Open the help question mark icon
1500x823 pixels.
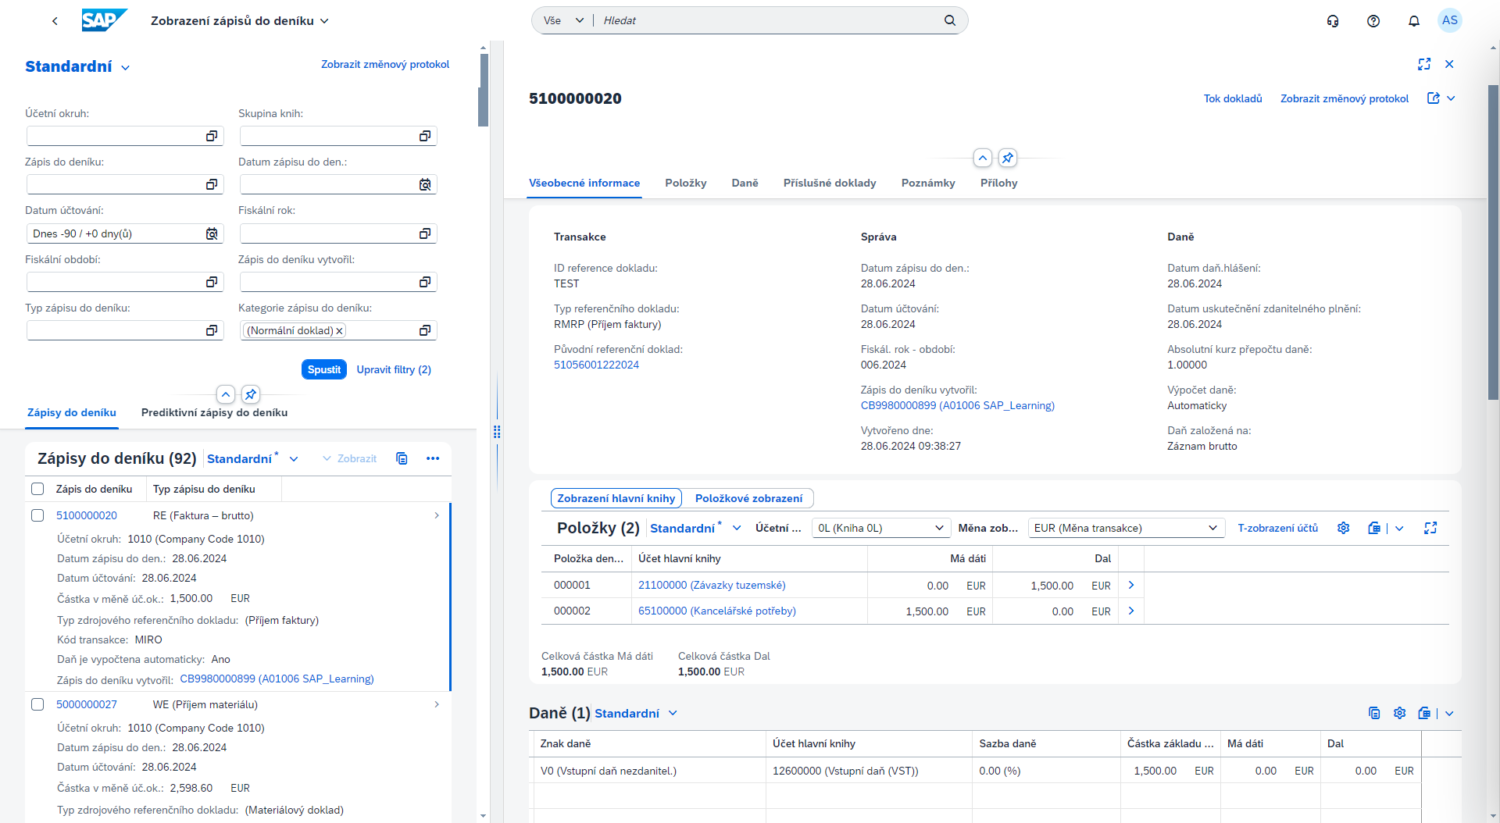(x=1373, y=21)
